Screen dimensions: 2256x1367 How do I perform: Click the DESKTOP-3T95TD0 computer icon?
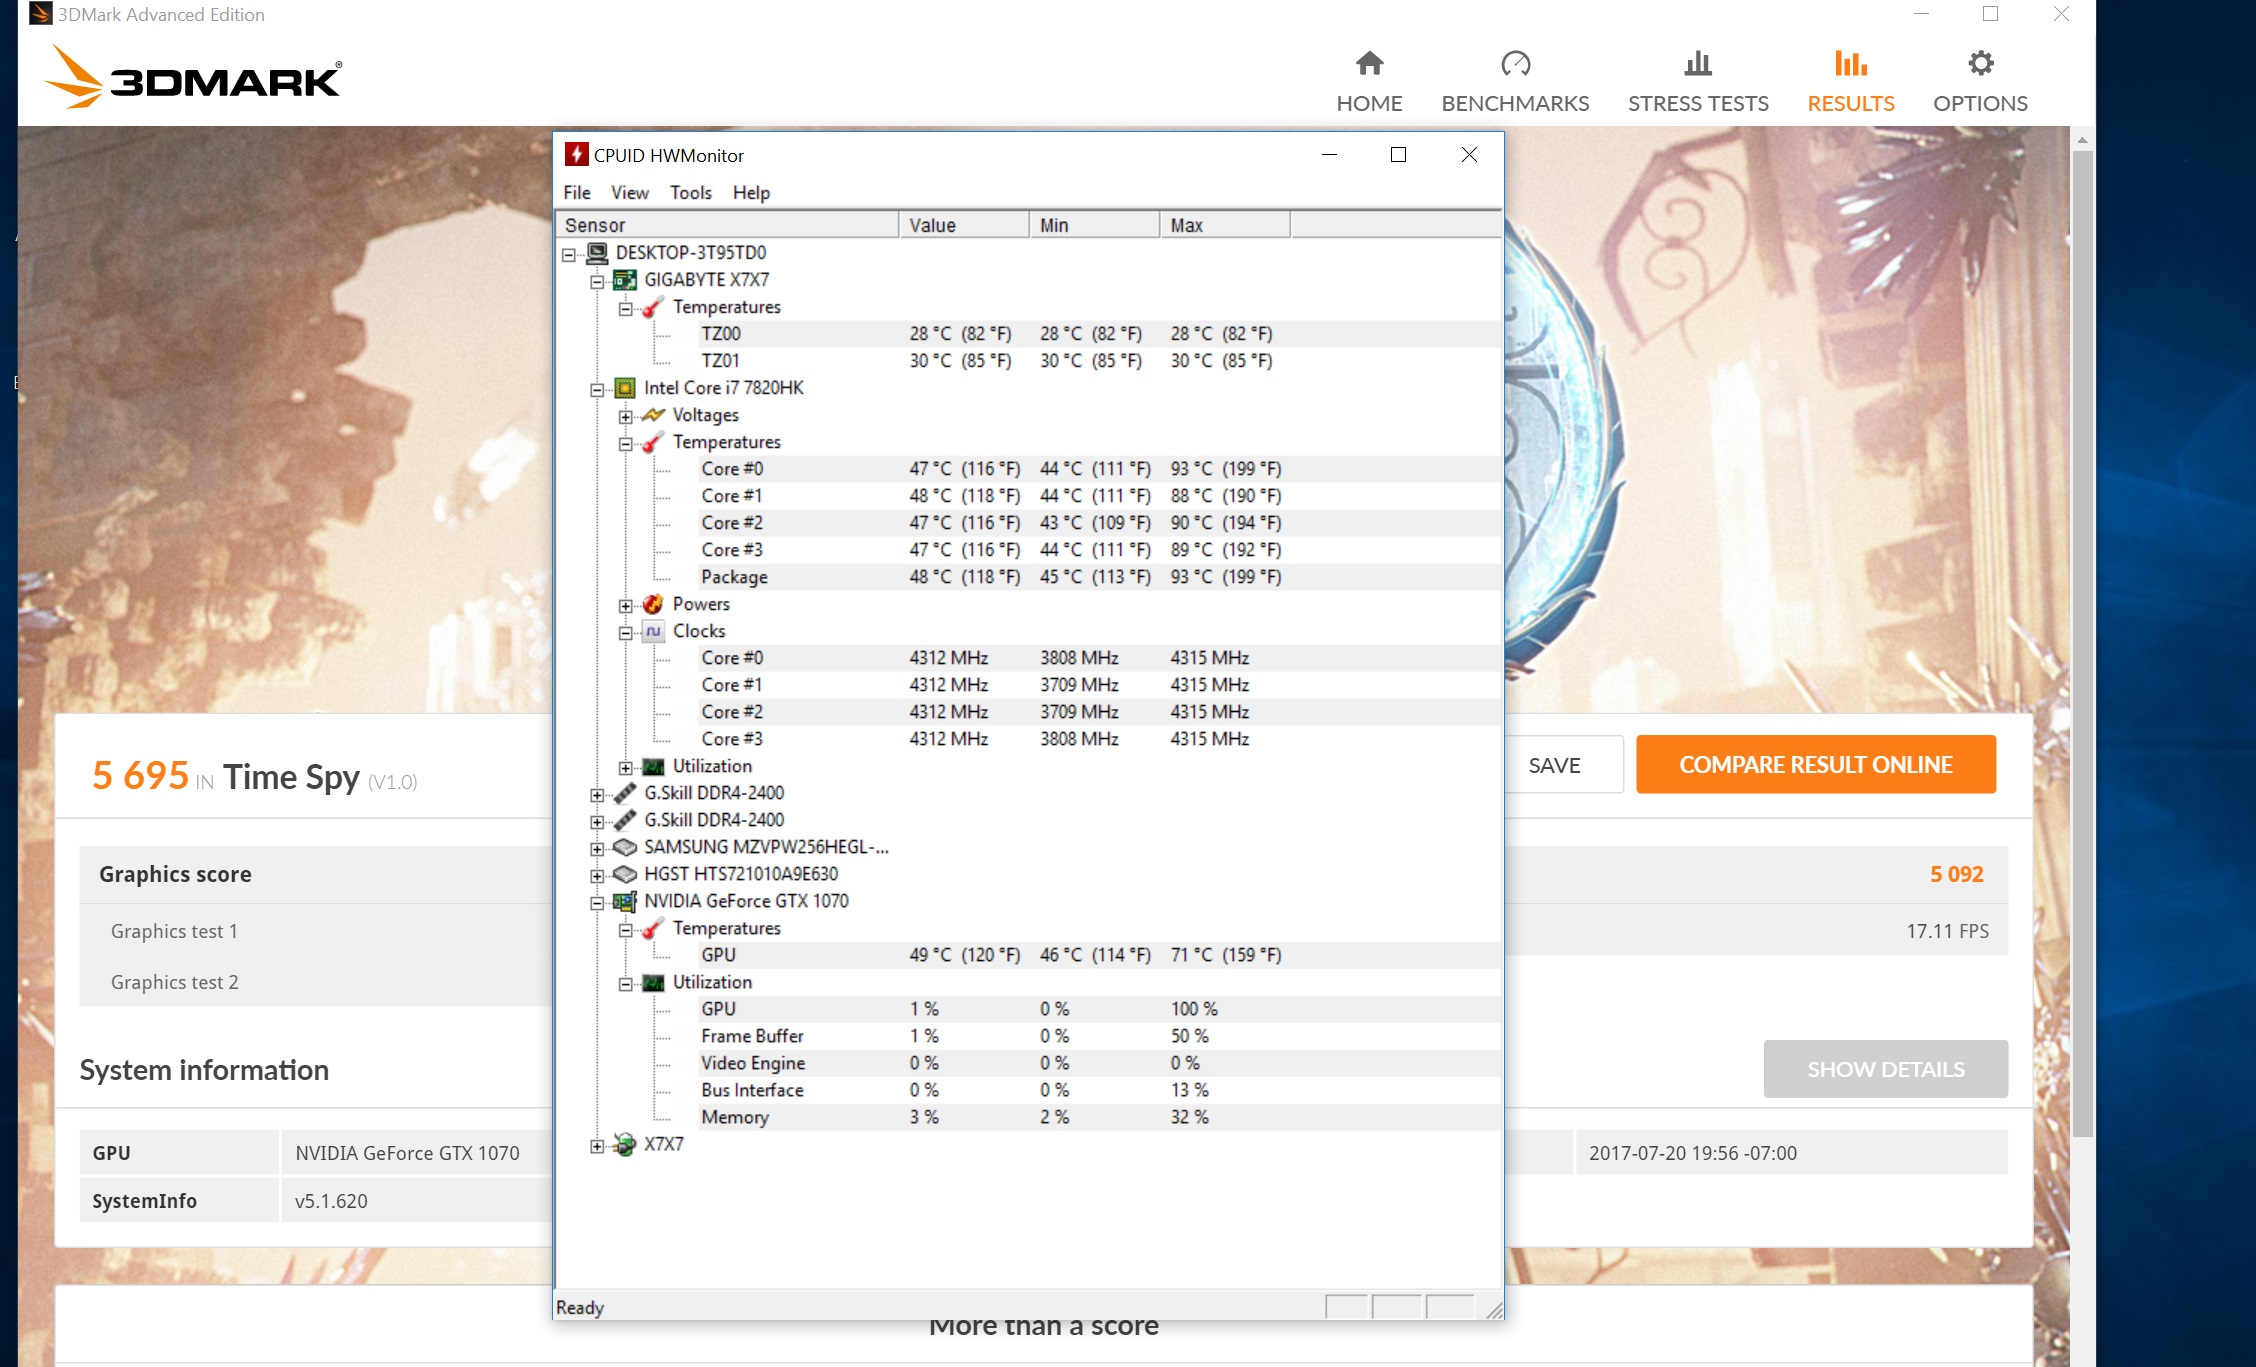click(597, 252)
